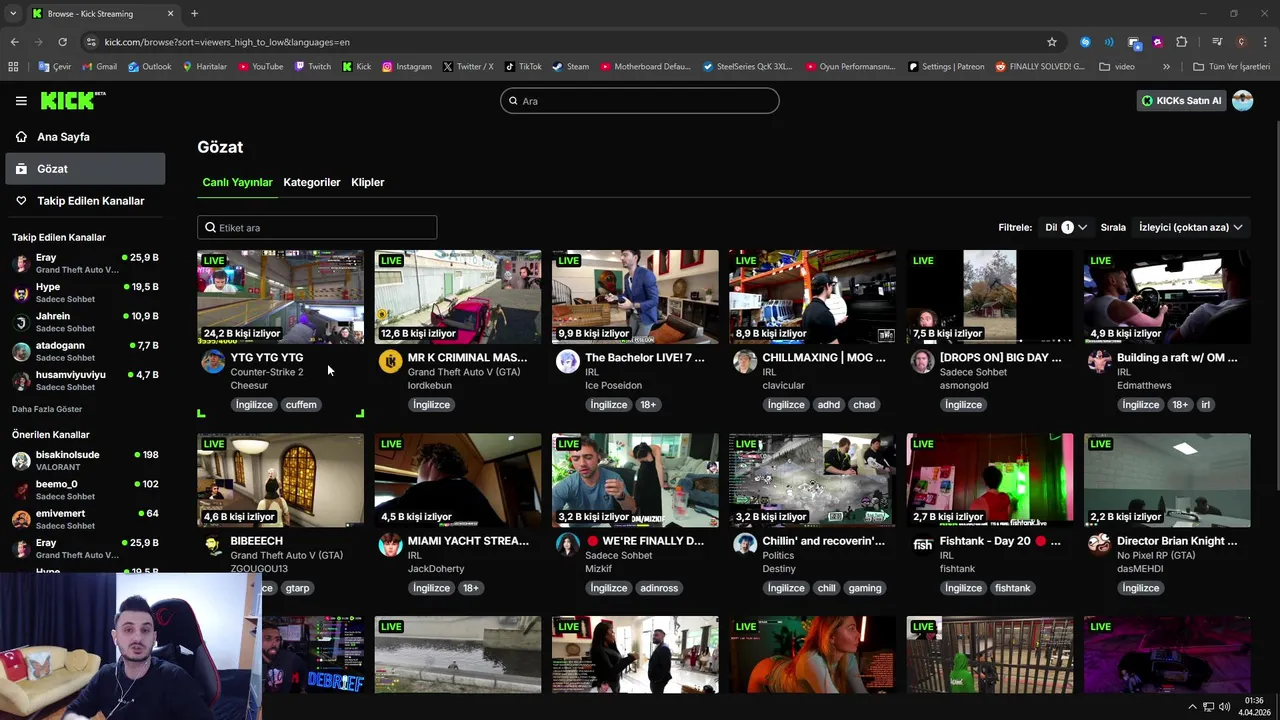This screenshot has width=1280, height=720.
Task: Click Destiny channel avatar
Action: tap(745, 544)
